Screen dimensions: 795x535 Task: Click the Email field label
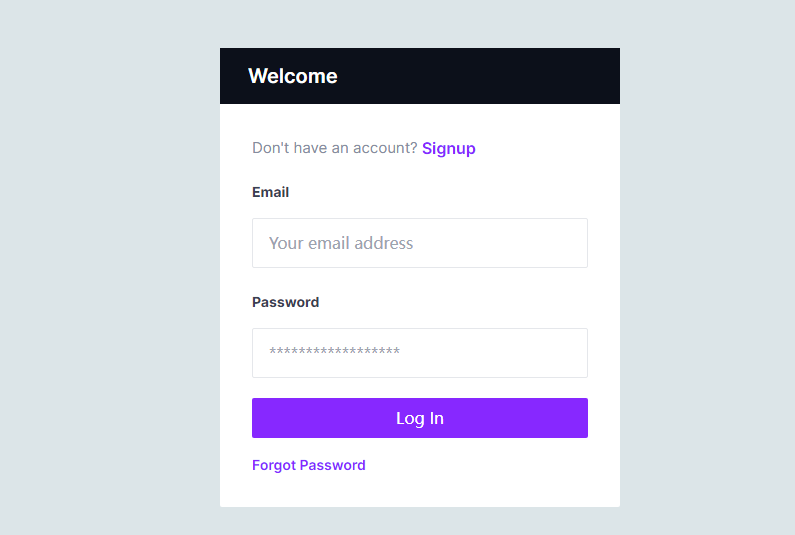pos(270,192)
